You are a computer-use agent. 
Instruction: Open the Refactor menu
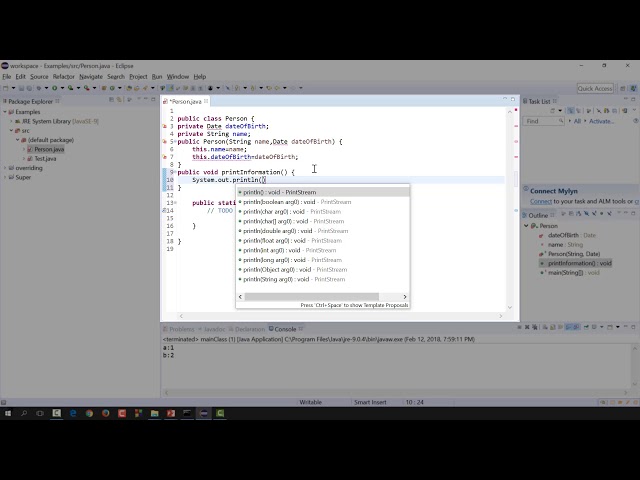click(64, 77)
